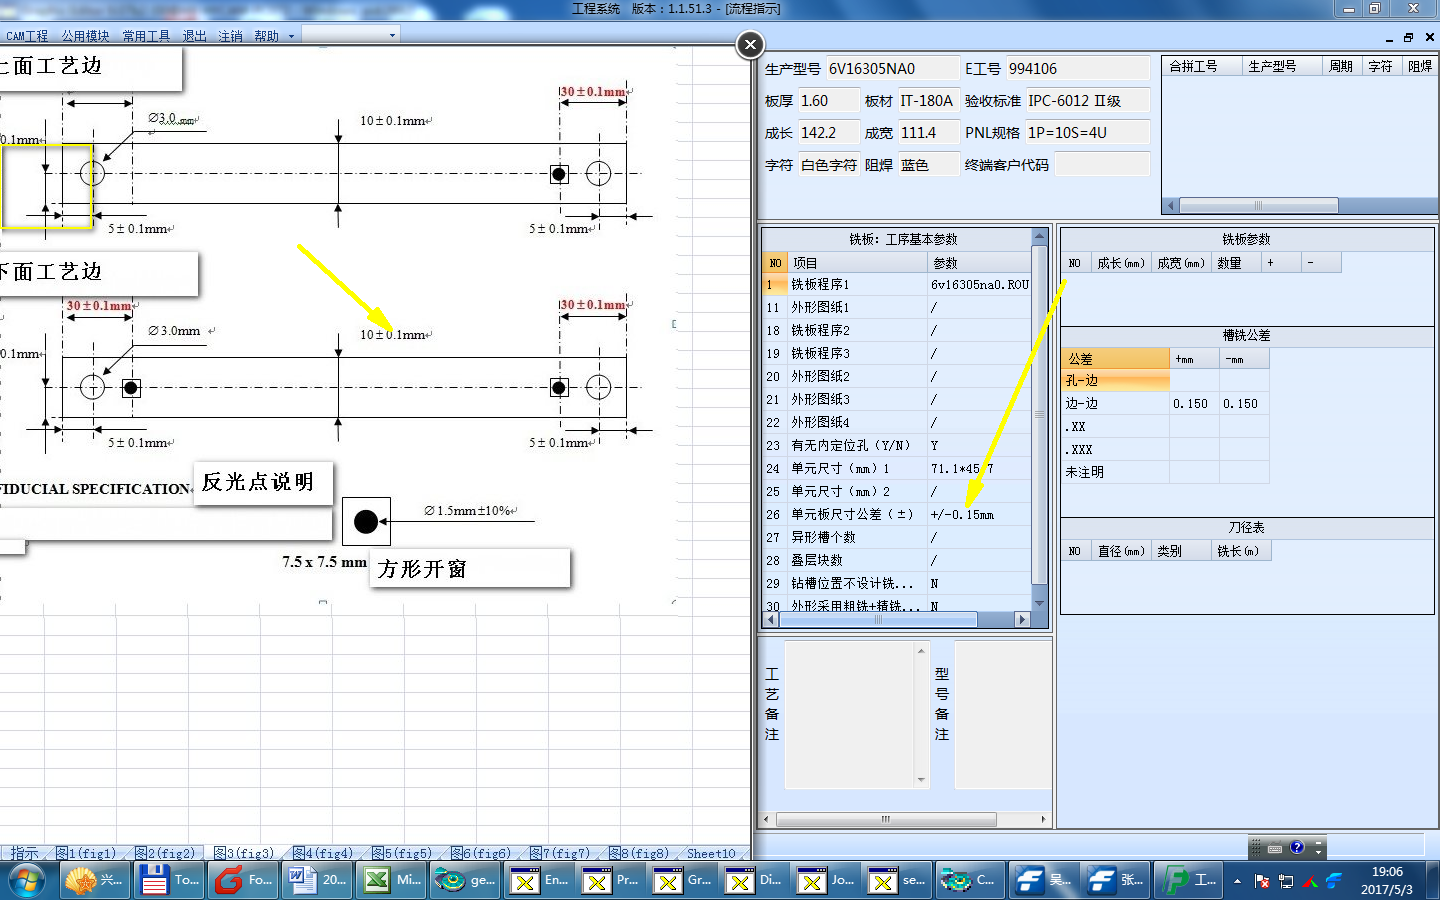Click the 退出 menu item
The image size is (1440, 900).
pyautogui.click(x=194, y=36)
